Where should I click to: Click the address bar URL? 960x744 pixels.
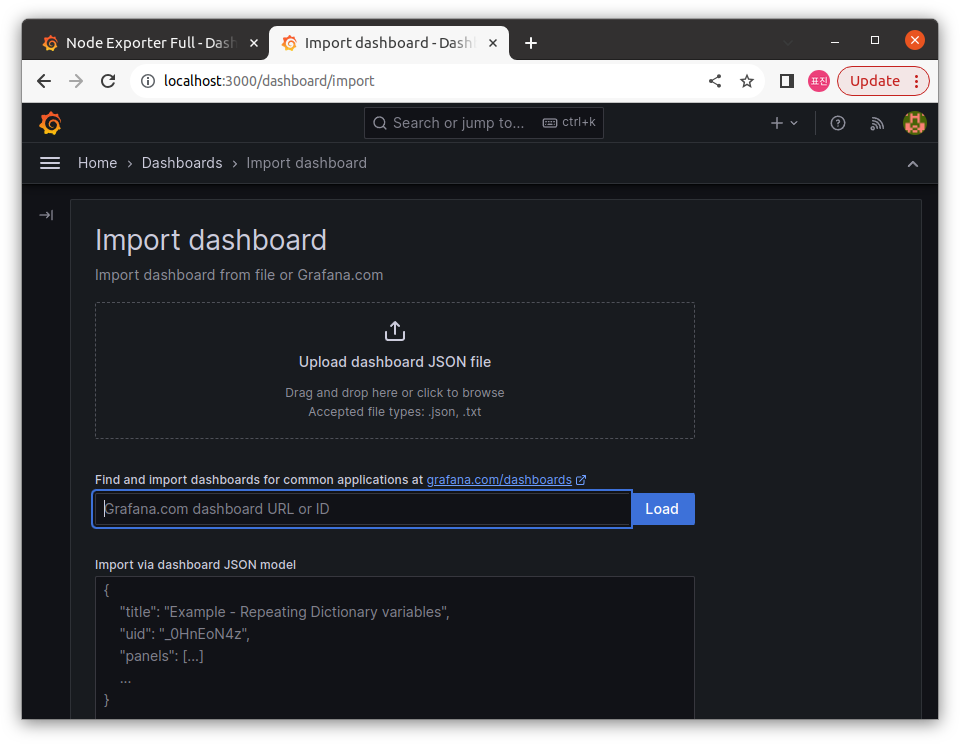click(x=269, y=81)
